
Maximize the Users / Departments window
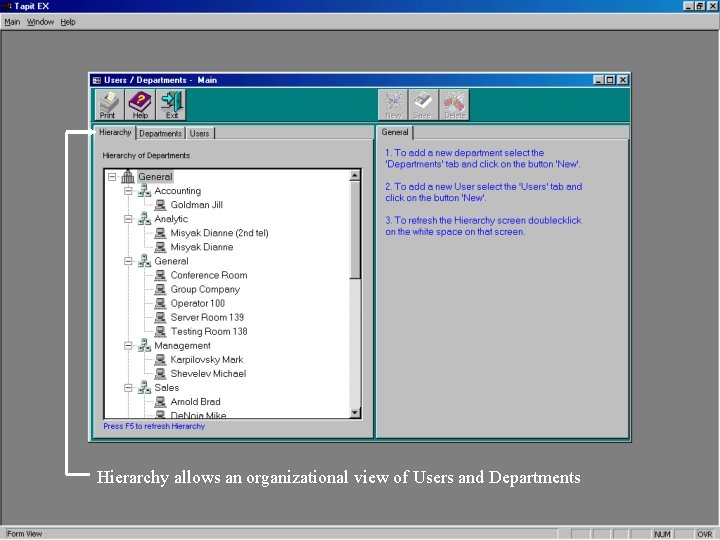(610, 80)
